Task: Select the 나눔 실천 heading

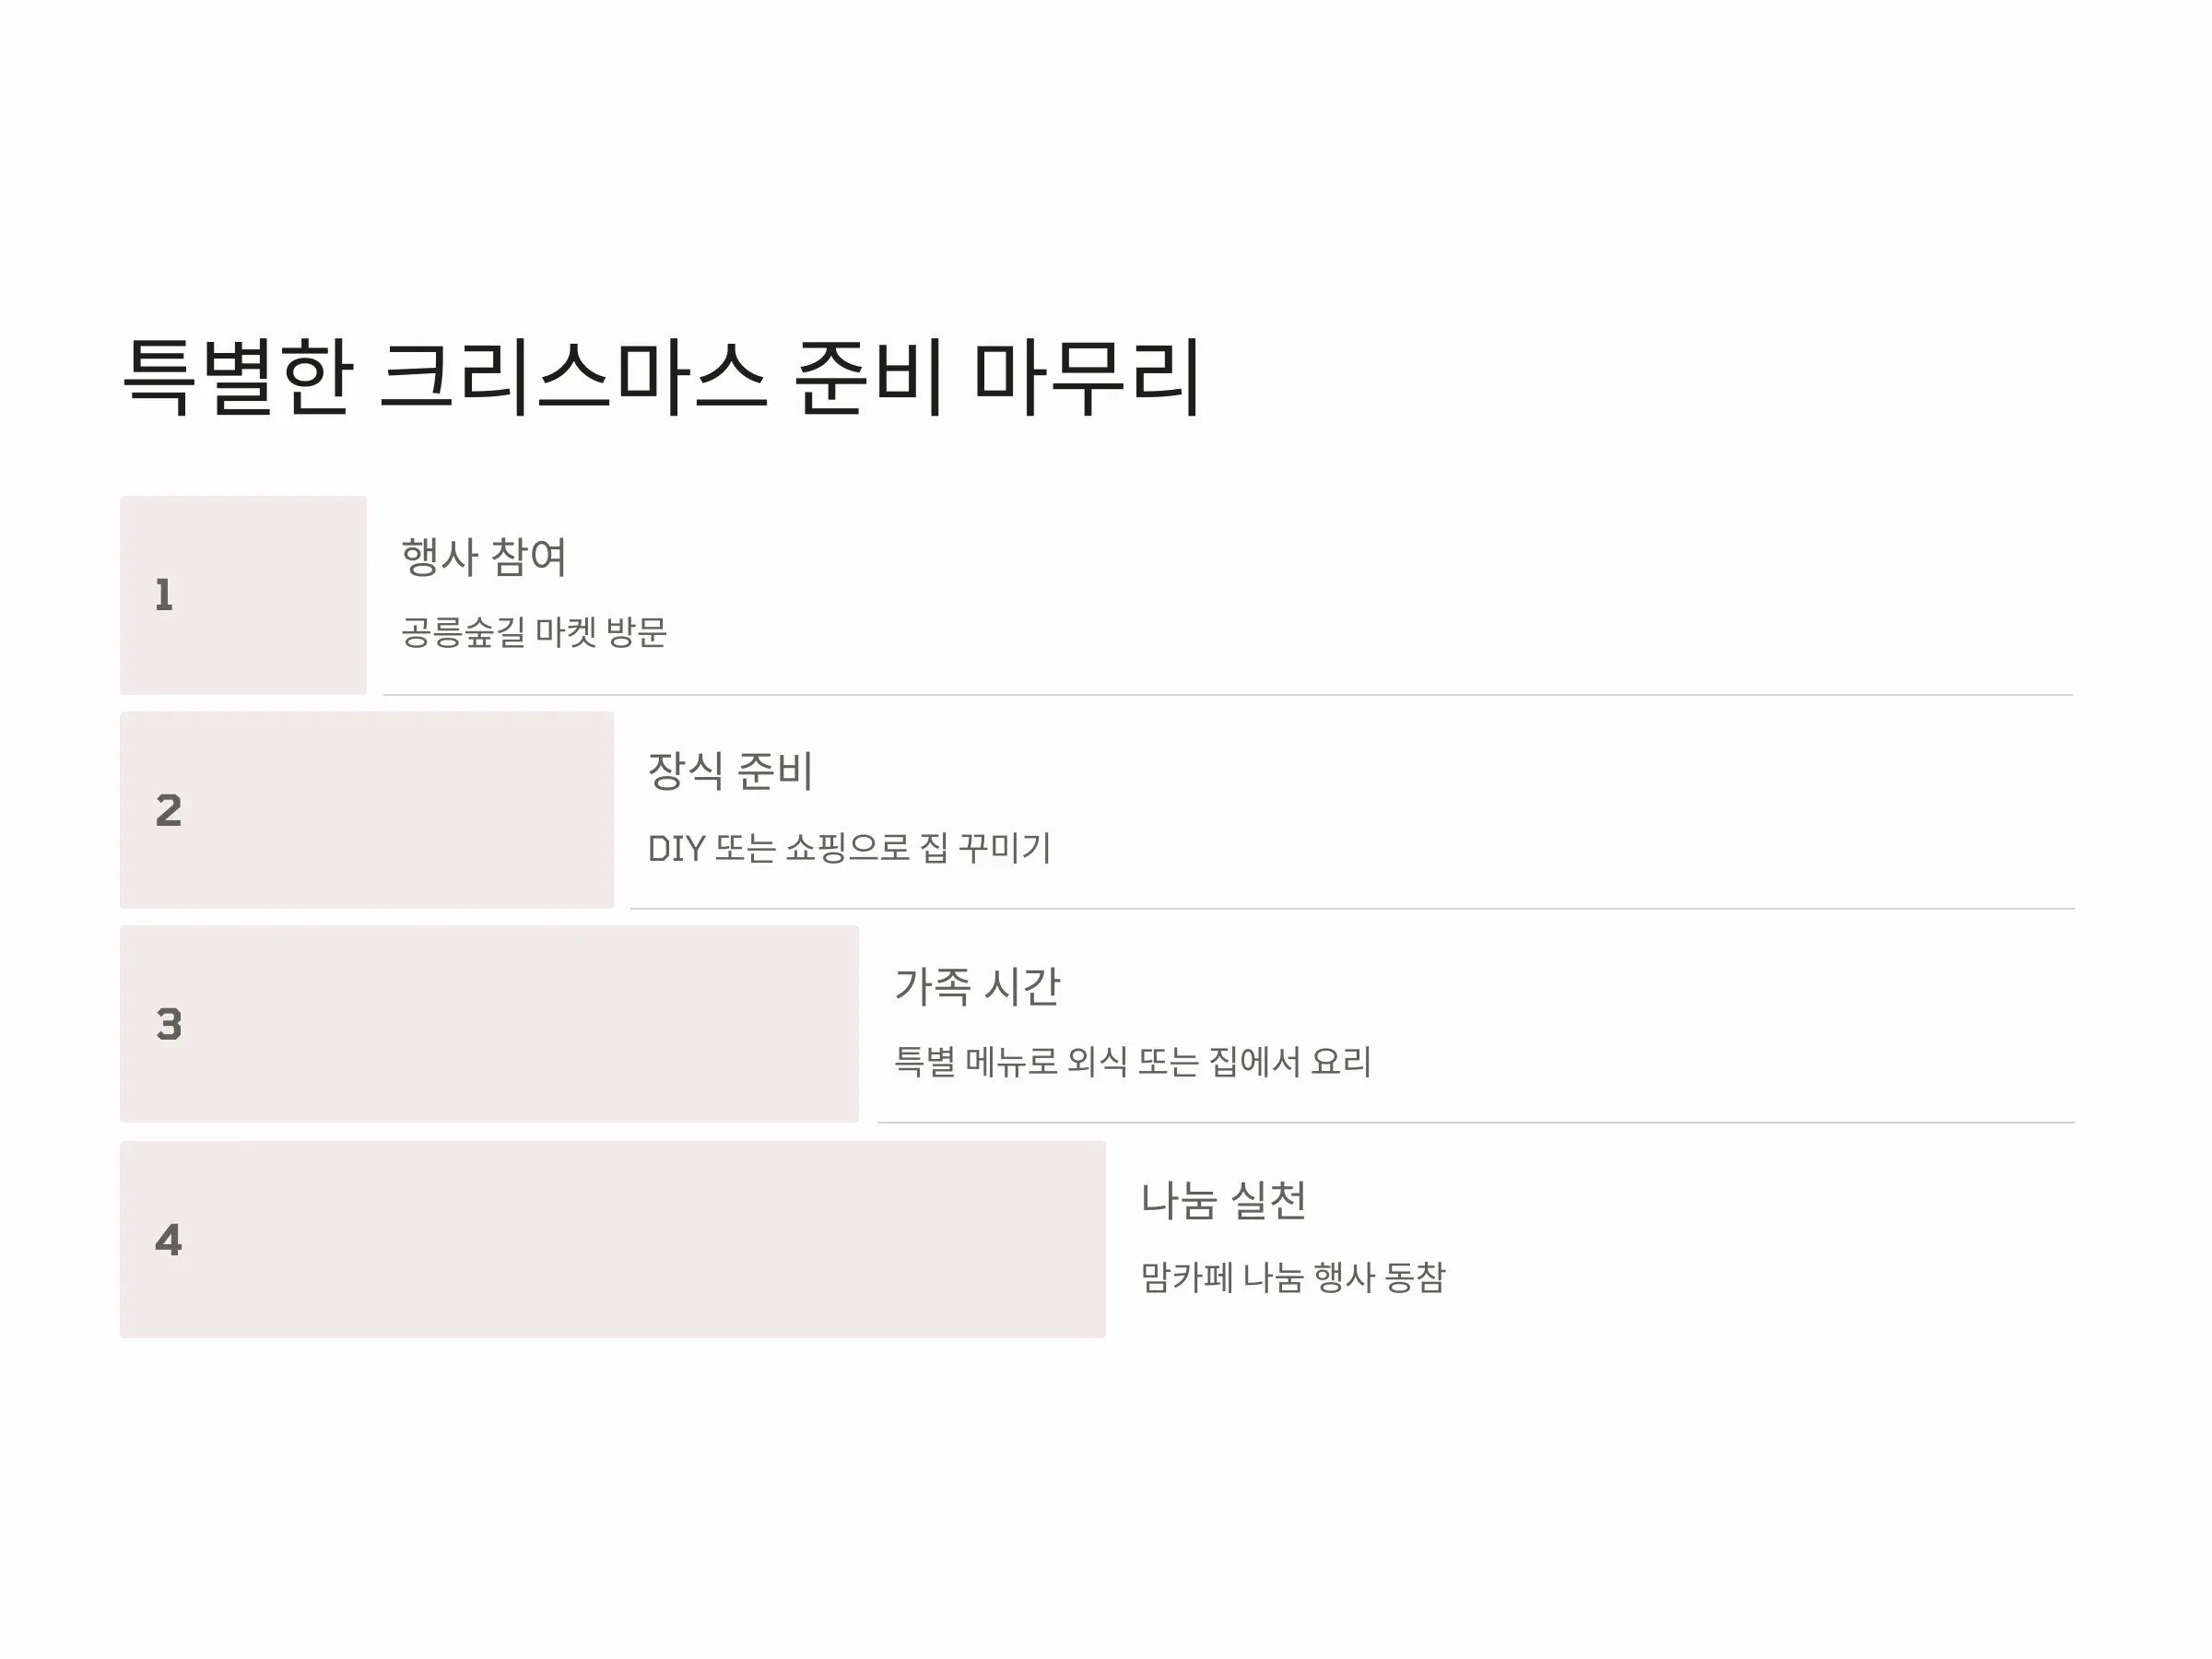Action: [1223, 1201]
